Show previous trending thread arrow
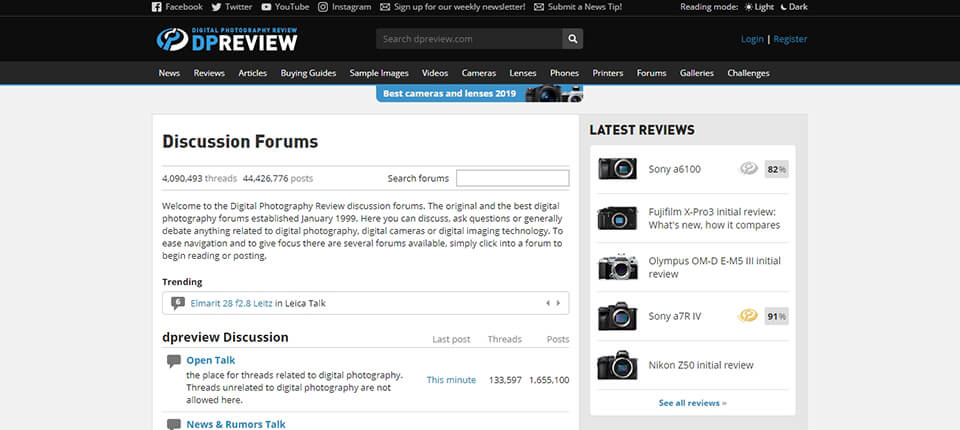Image resolution: width=960 pixels, height=430 pixels. coord(548,303)
